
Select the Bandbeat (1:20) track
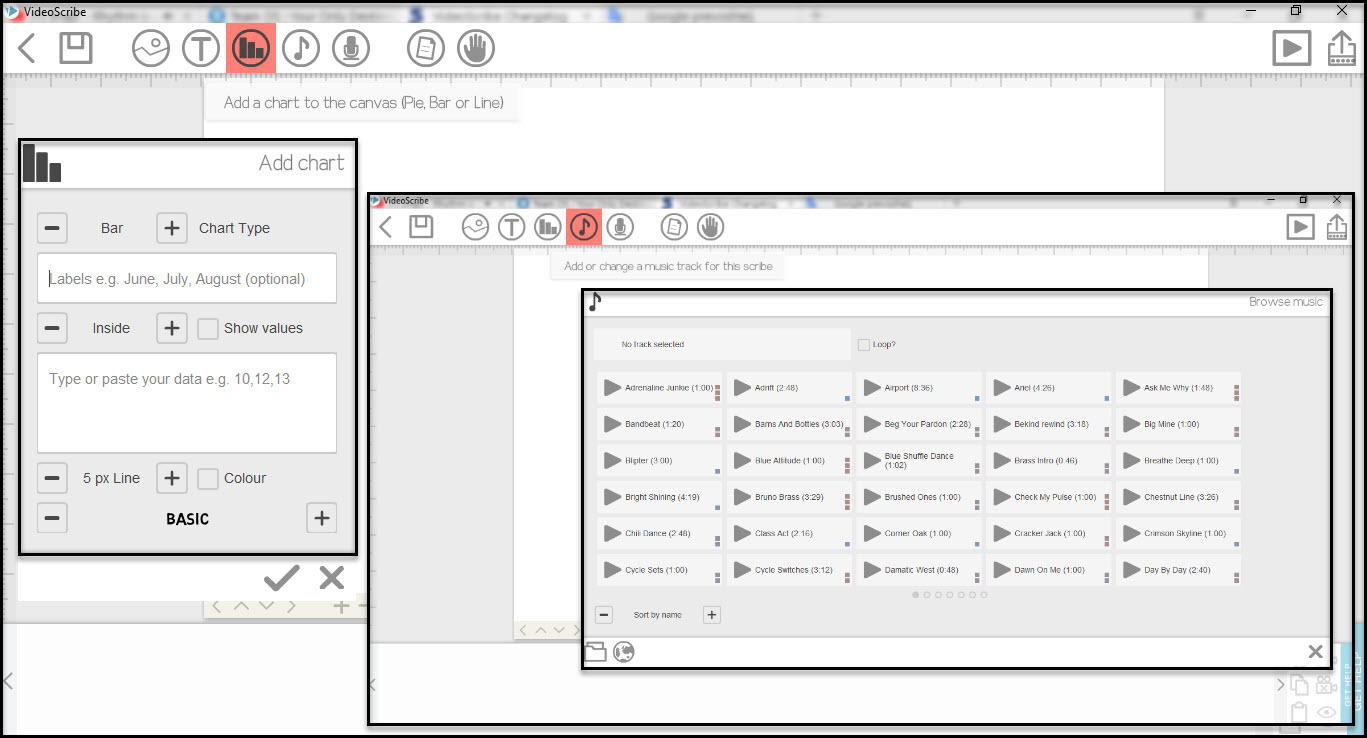tap(659, 424)
